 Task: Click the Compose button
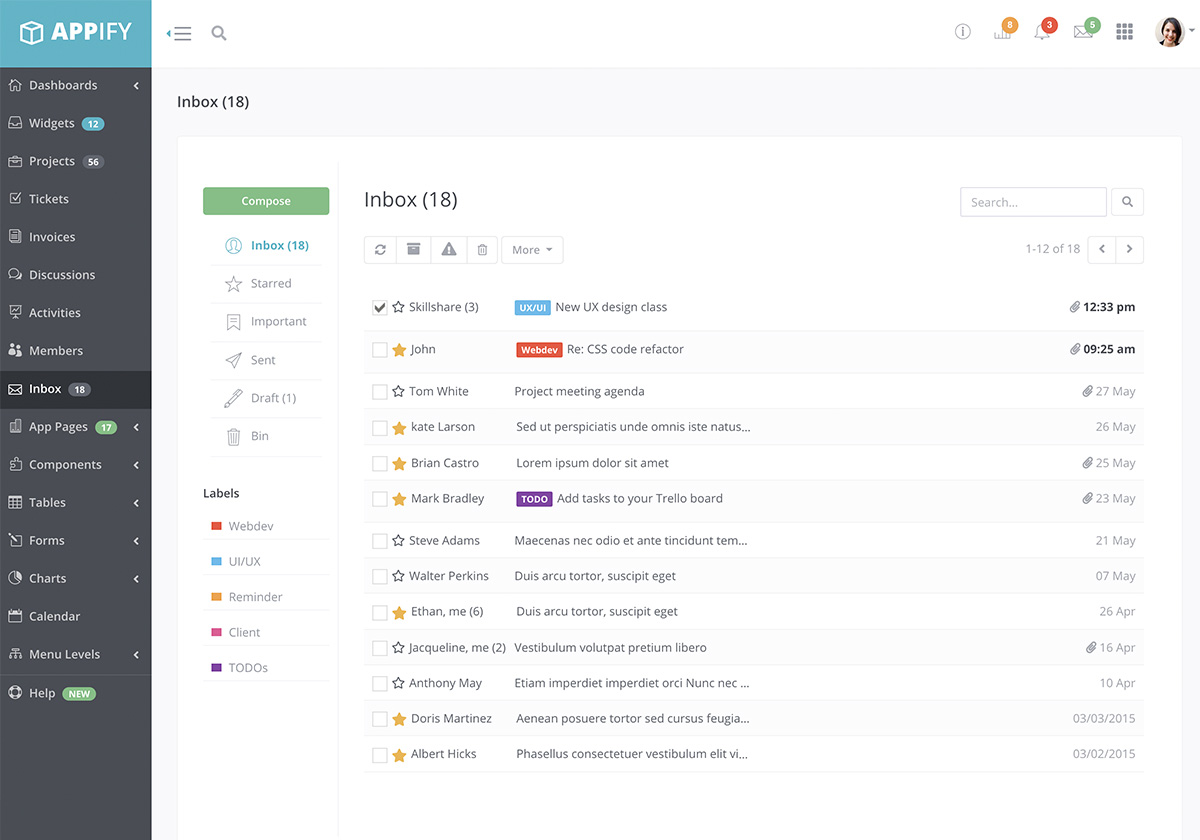(x=266, y=201)
